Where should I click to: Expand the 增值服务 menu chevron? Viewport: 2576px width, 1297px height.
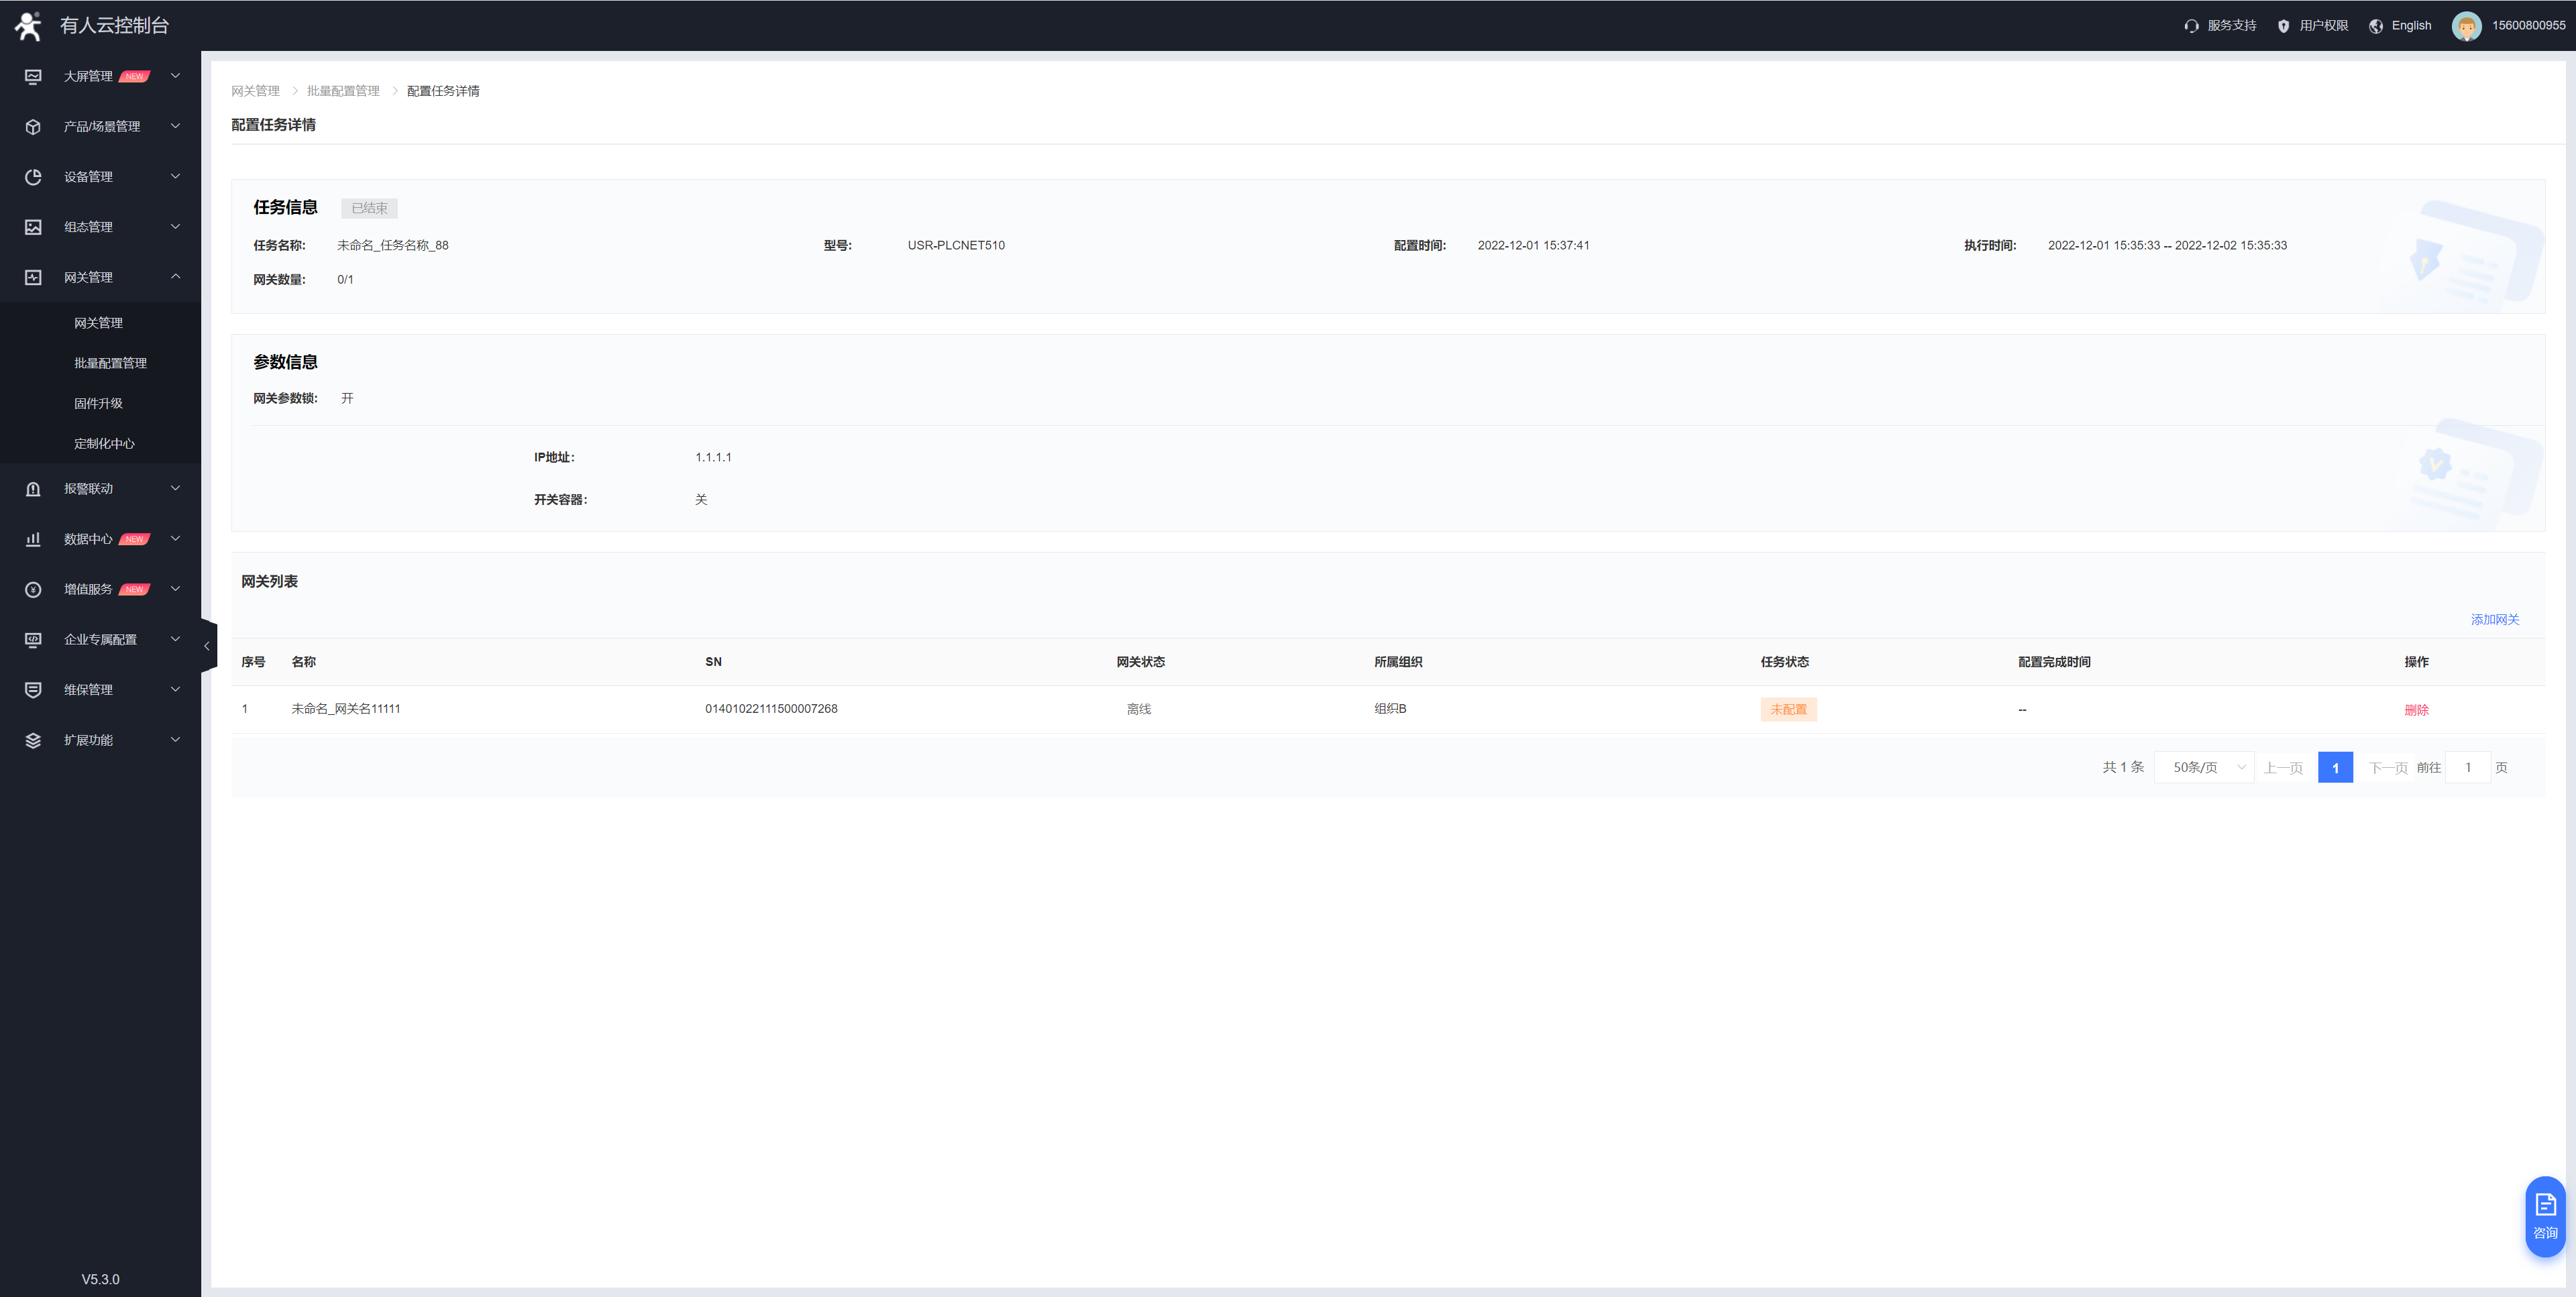click(176, 589)
